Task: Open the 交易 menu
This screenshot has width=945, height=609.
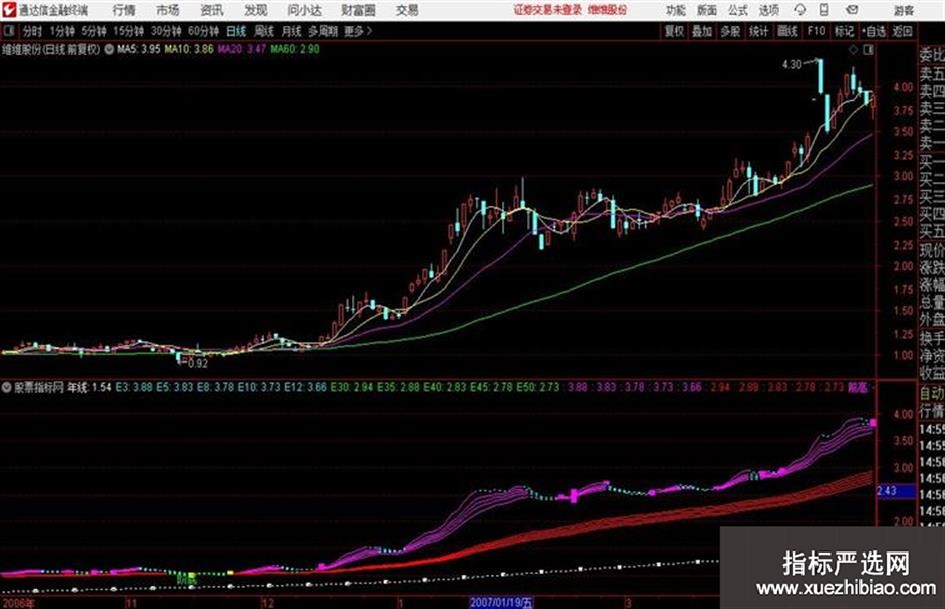Action: (x=407, y=10)
